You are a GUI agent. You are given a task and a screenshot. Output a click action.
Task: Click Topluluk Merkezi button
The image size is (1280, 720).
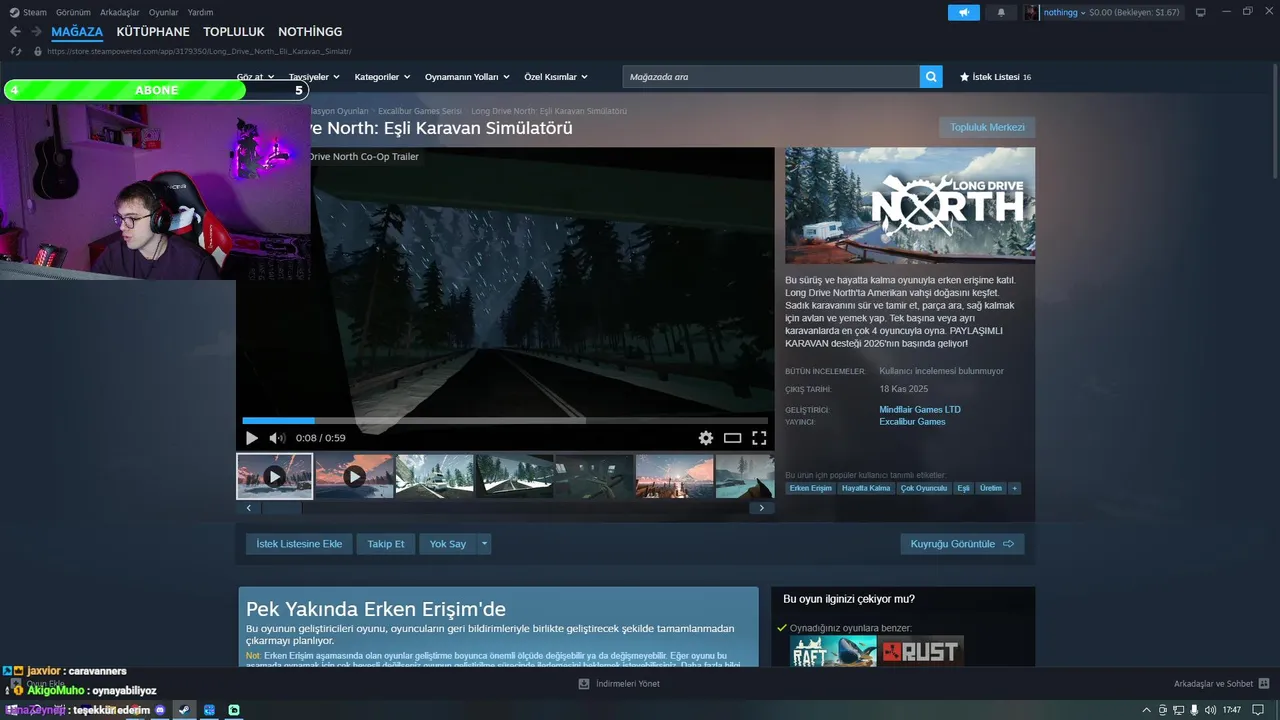(987, 127)
